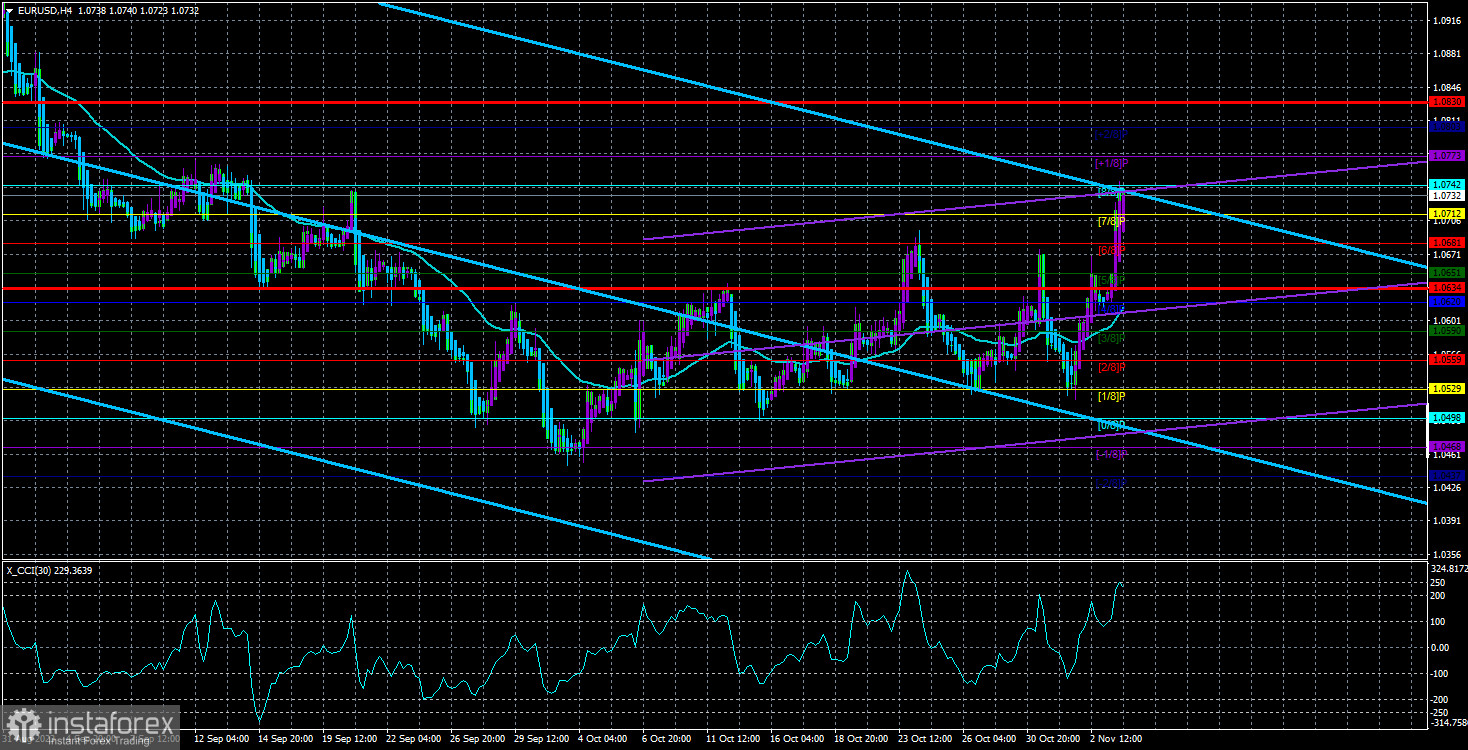Click the 1.0356 price scale value

(x=1447, y=554)
